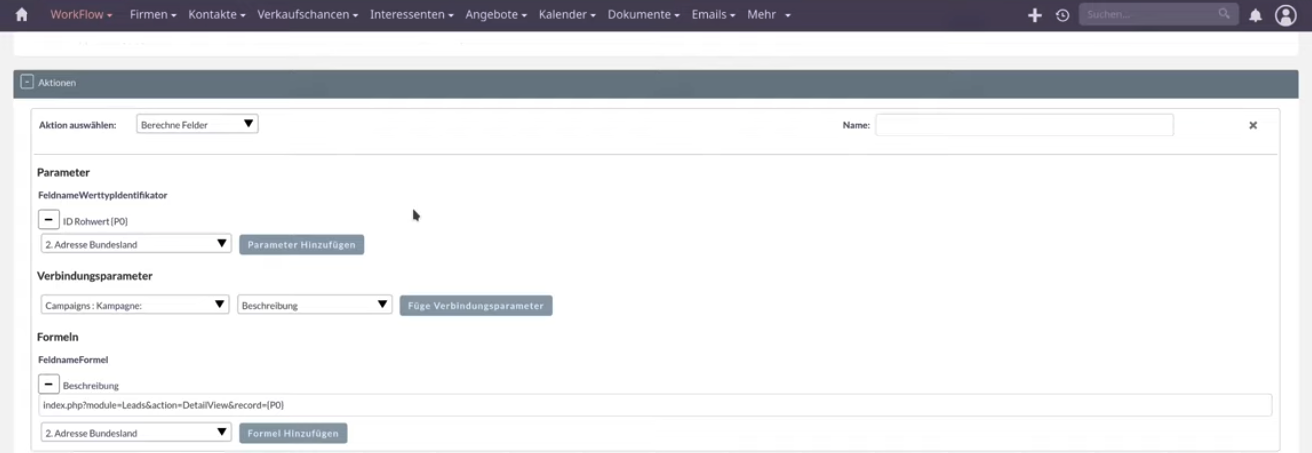Remove the ID Rohwert parameter row
Screen dimensions: 1312x453
coord(48,220)
